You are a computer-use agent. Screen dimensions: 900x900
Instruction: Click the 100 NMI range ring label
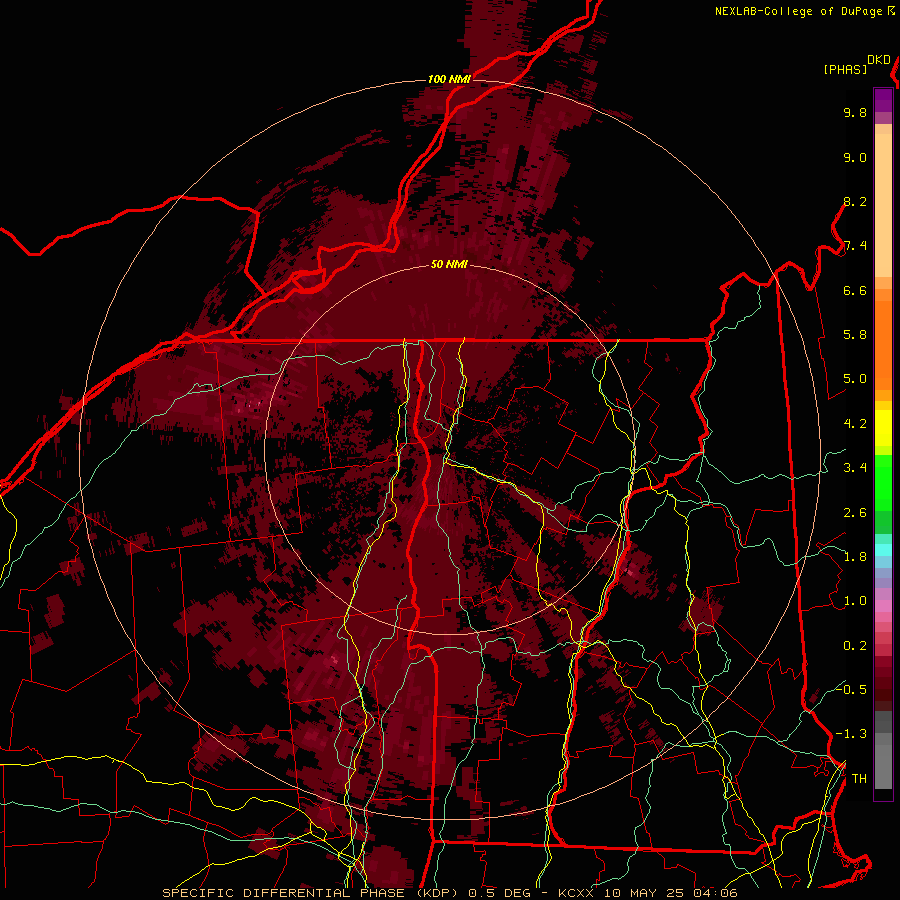(x=449, y=79)
